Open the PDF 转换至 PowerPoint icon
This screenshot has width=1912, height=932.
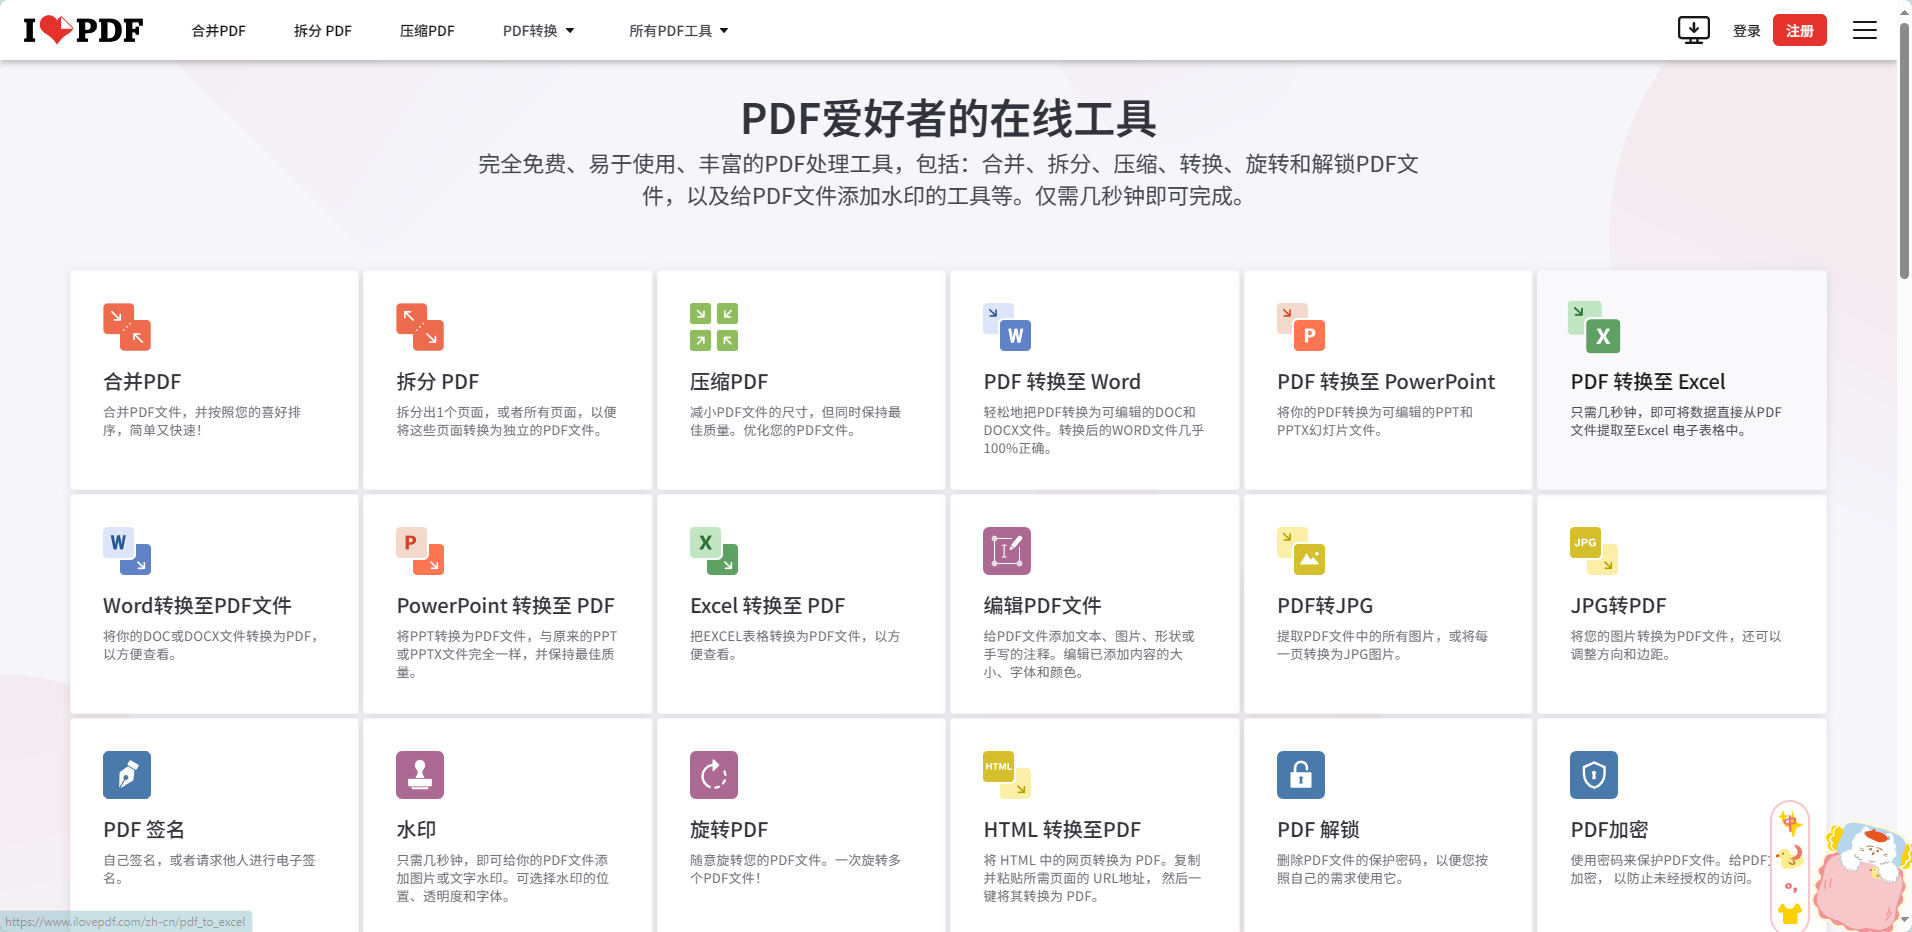(1301, 327)
